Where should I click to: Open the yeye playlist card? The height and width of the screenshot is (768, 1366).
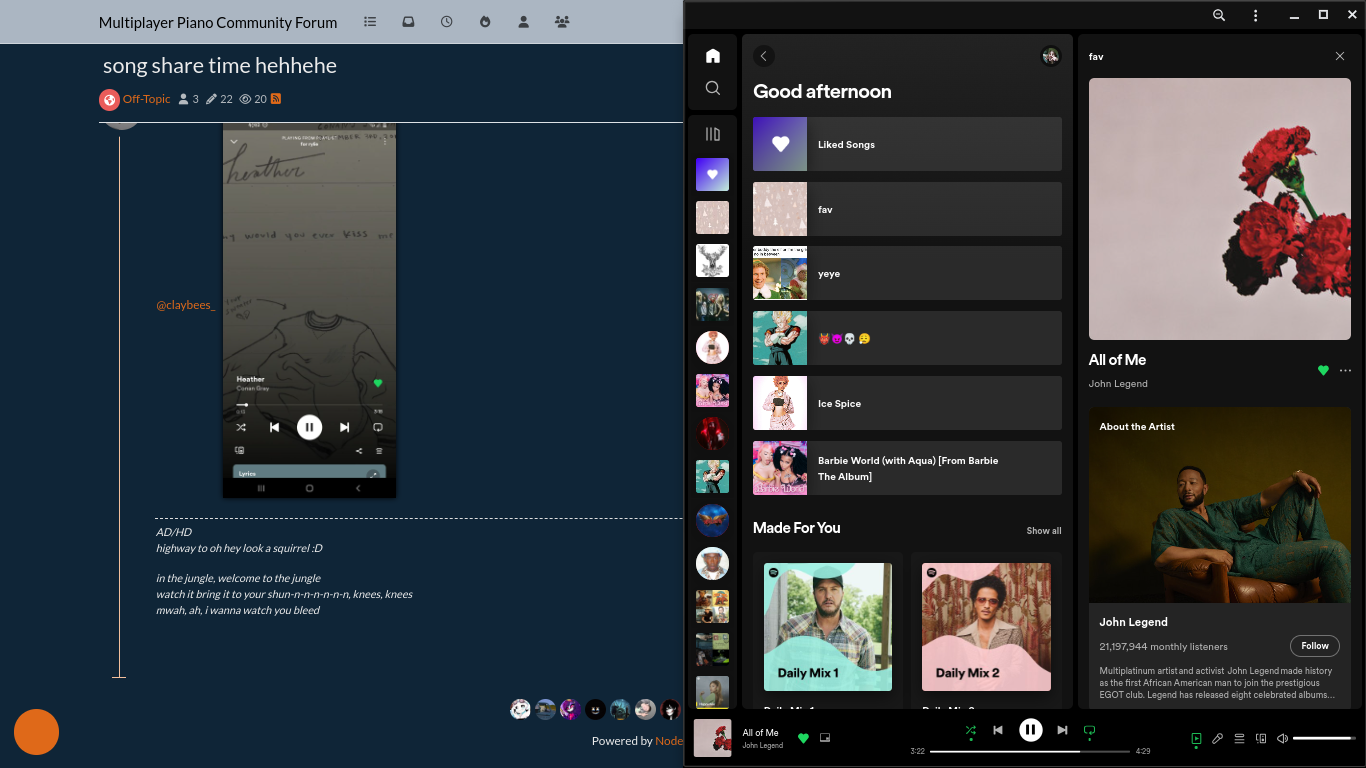click(x=907, y=273)
